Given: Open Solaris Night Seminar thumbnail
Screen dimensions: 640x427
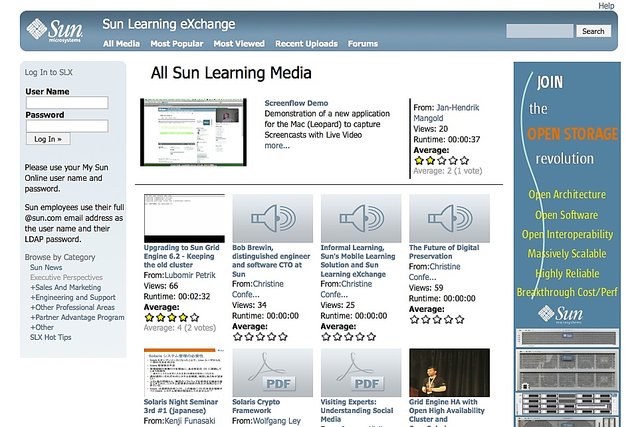Looking at the screenshot, I should point(184,372).
